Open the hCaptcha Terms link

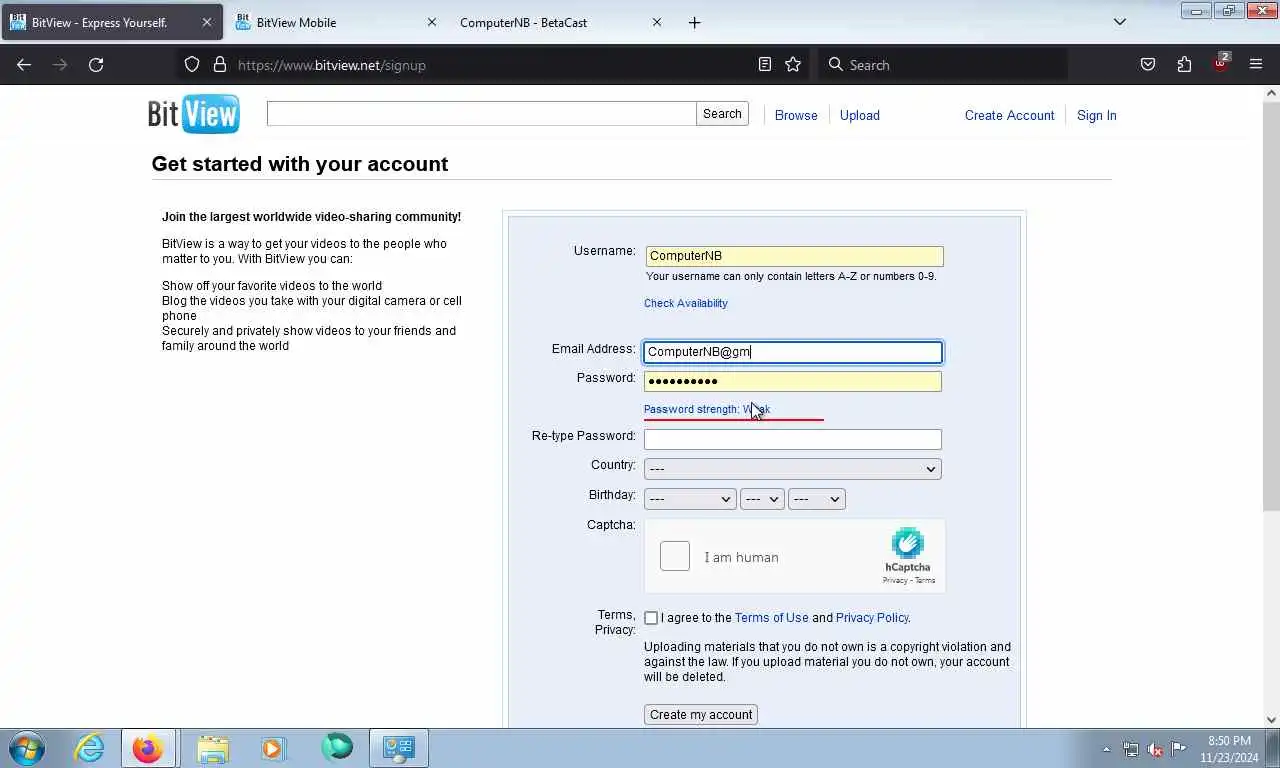[x=925, y=580]
